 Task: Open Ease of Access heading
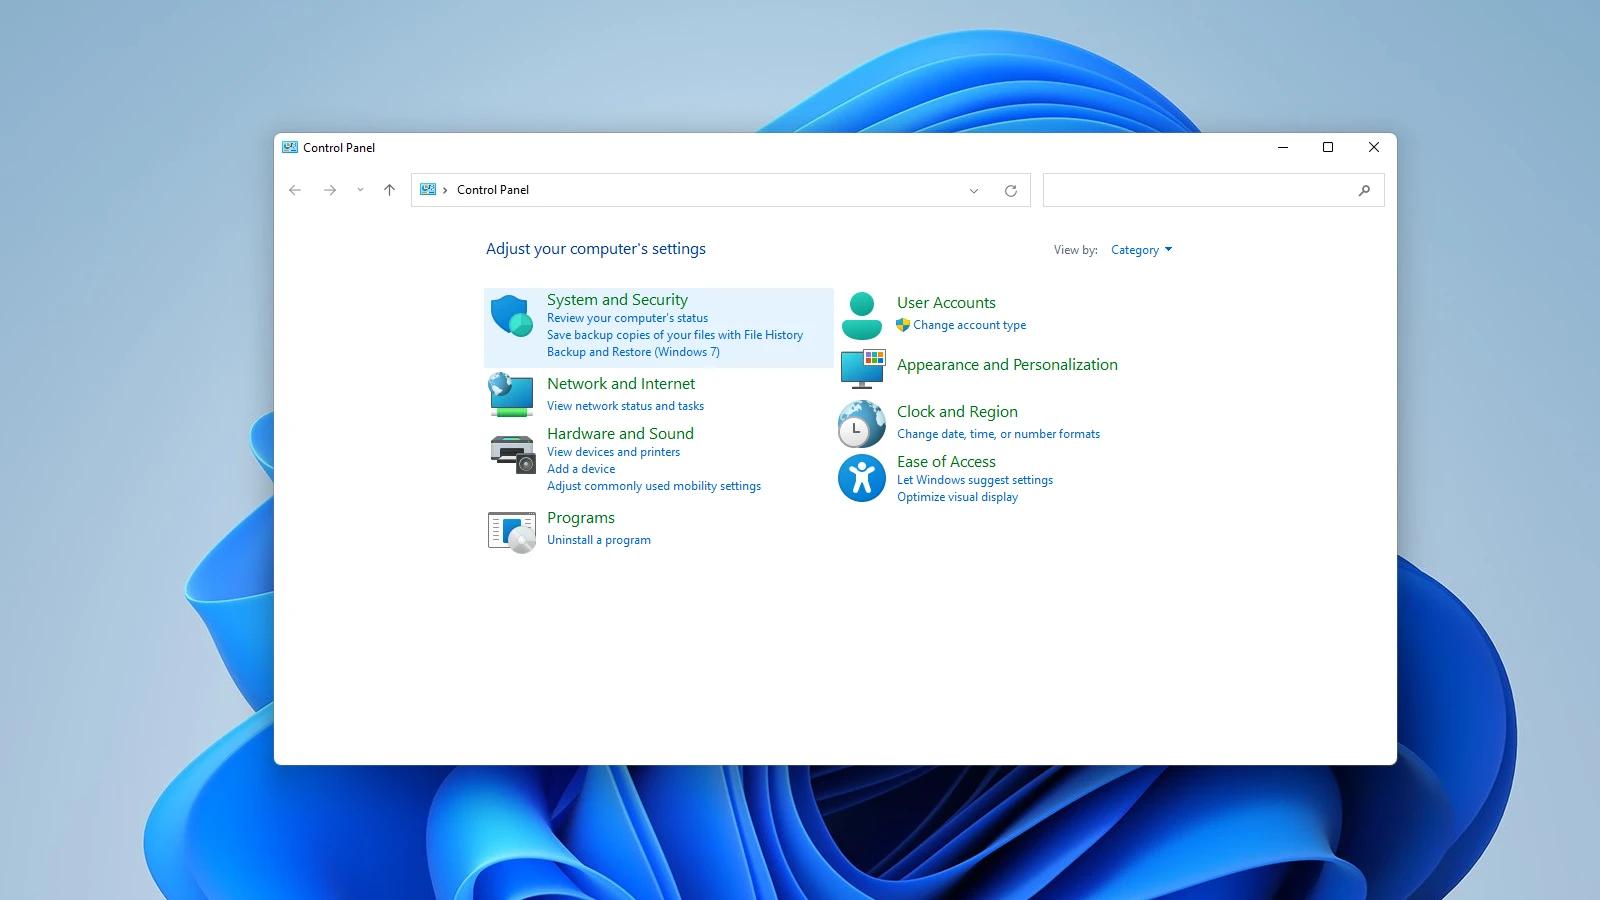(946, 462)
